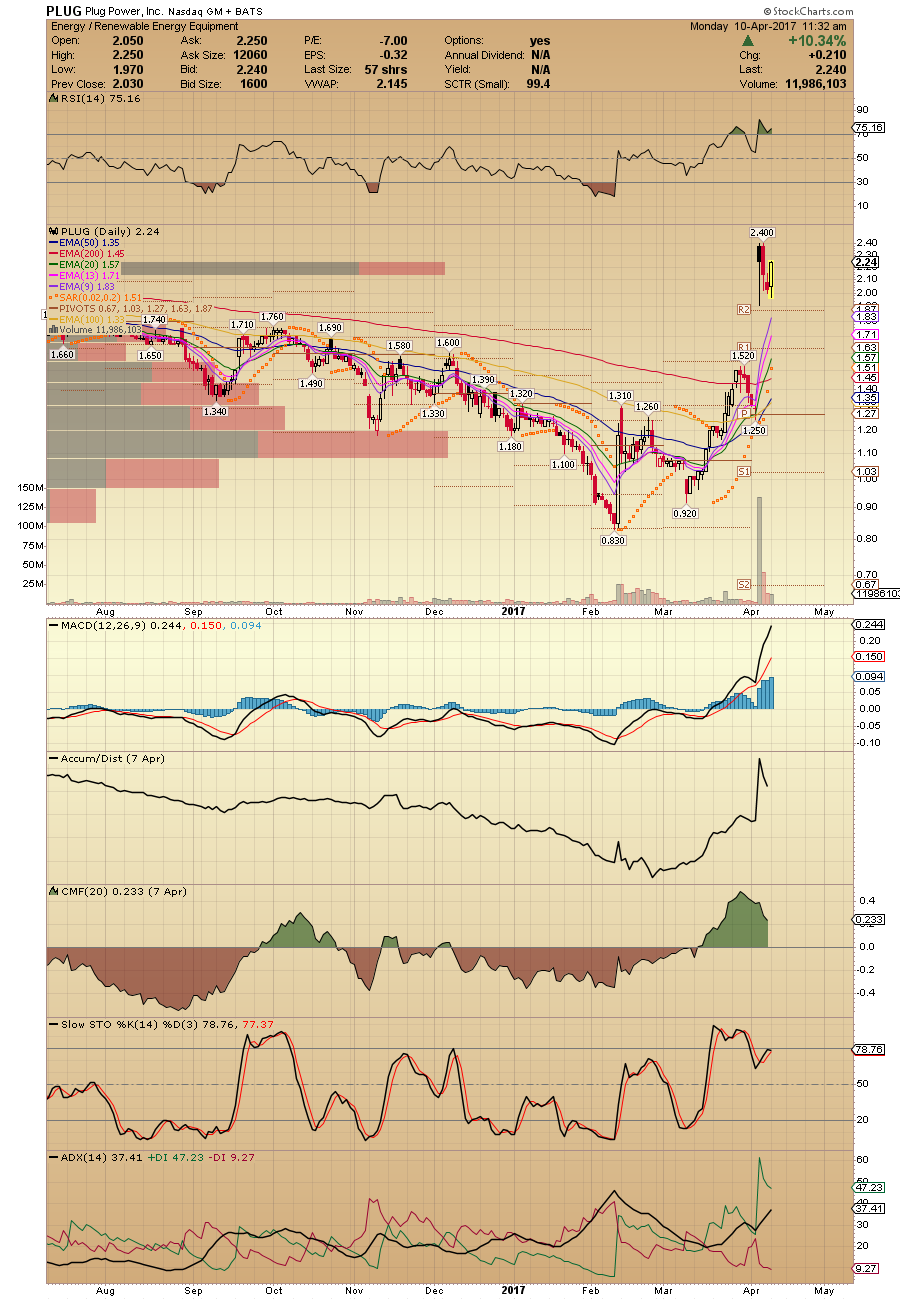Image resolution: width=900 pixels, height=1300 pixels.
Task: Click the 2.24 current price tag
Action: (866, 262)
